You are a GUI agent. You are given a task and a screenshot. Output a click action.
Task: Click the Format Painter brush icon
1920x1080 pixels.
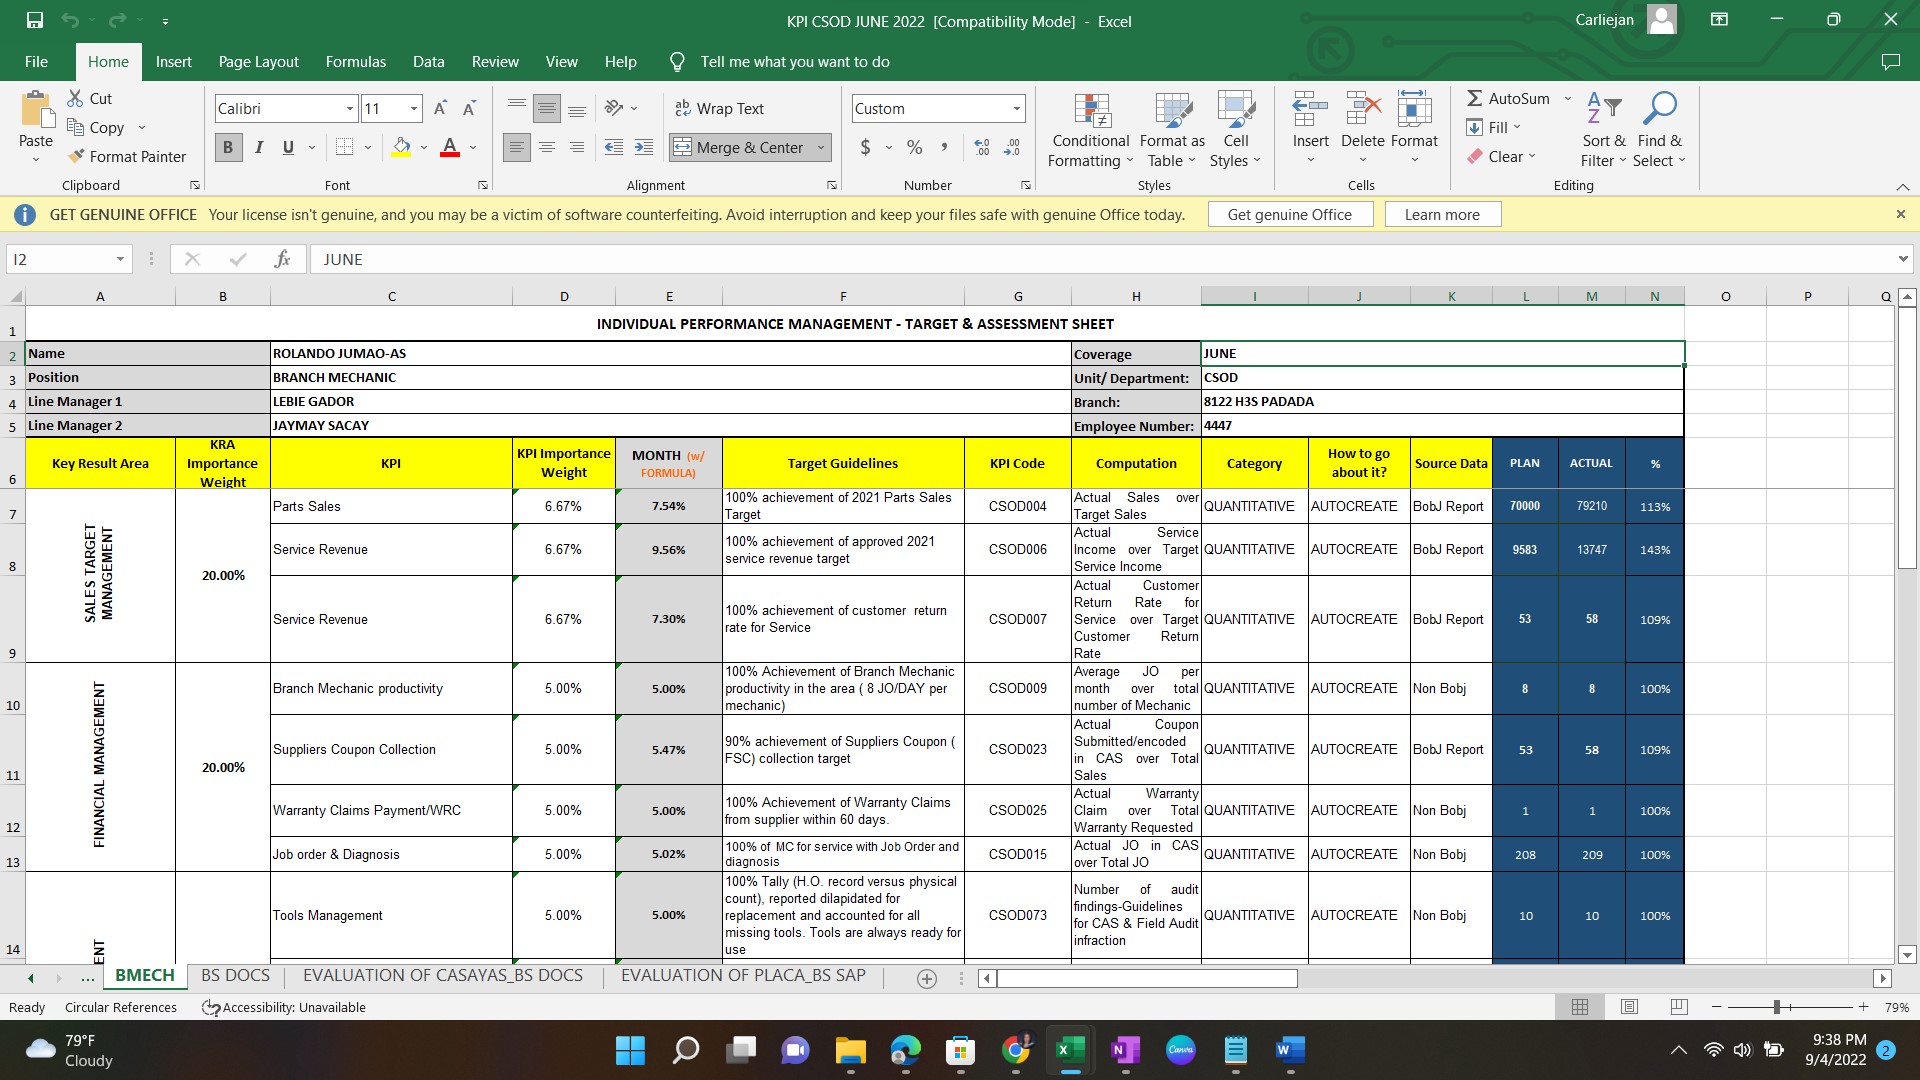click(x=76, y=156)
